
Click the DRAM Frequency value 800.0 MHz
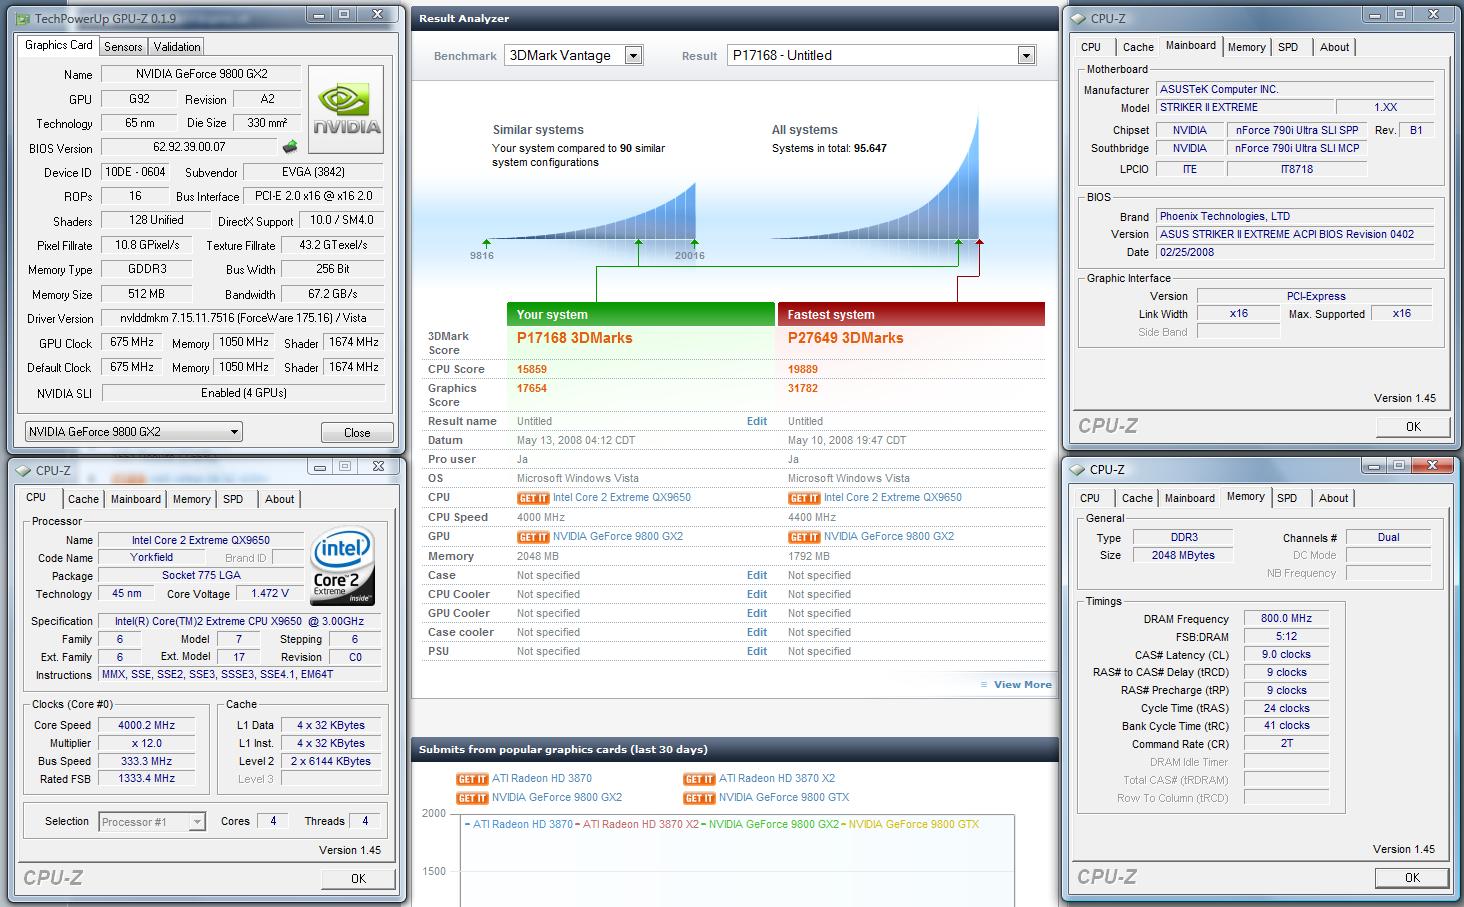pos(1286,619)
